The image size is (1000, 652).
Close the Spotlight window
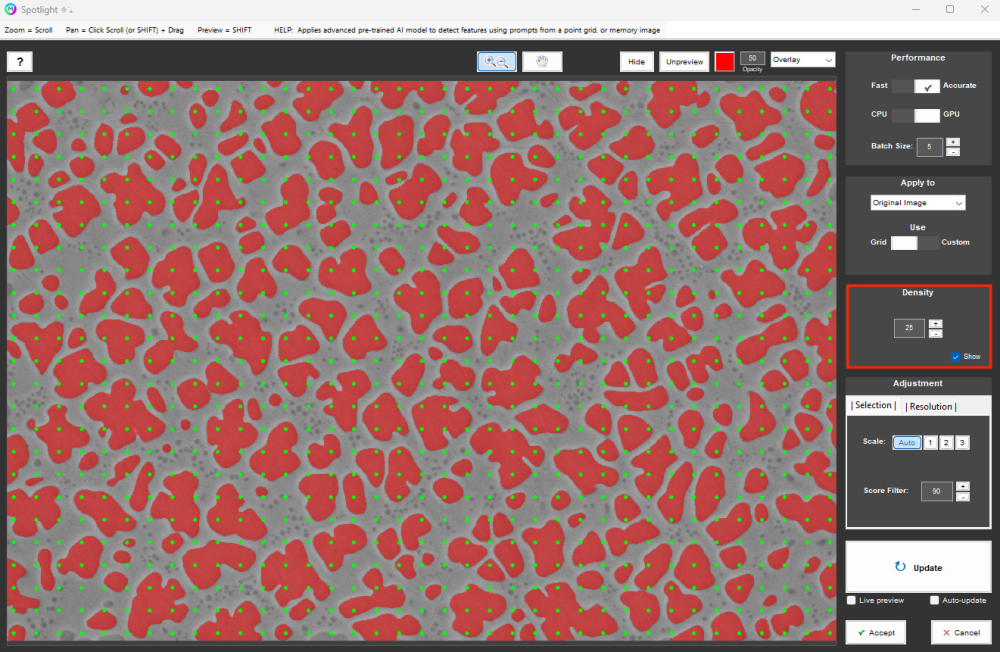(x=984, y=10)
